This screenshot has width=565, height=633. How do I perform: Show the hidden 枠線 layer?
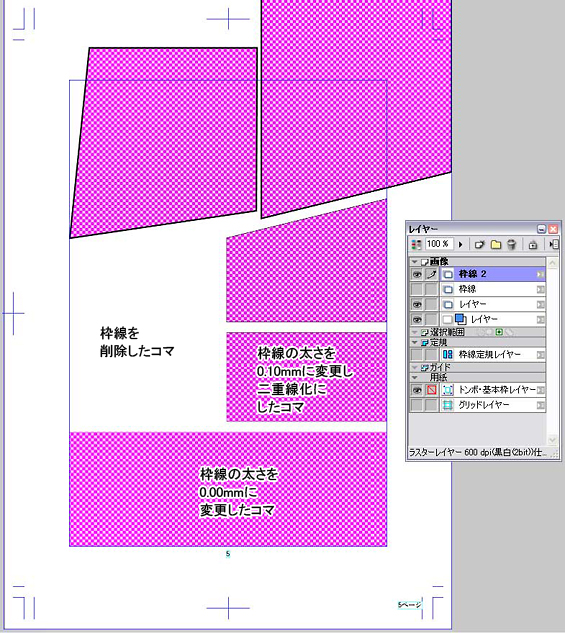pos(417,289)
